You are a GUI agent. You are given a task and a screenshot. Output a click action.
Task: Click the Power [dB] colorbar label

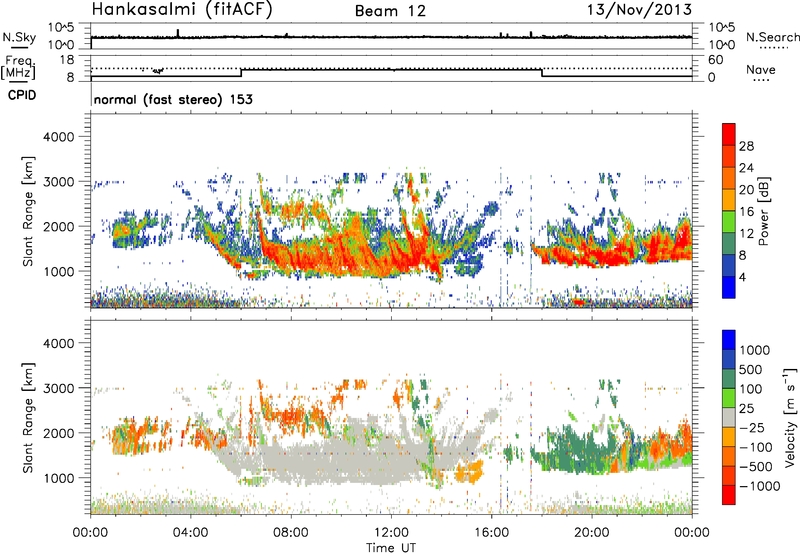pyautogui.click(x=763, y=211)
